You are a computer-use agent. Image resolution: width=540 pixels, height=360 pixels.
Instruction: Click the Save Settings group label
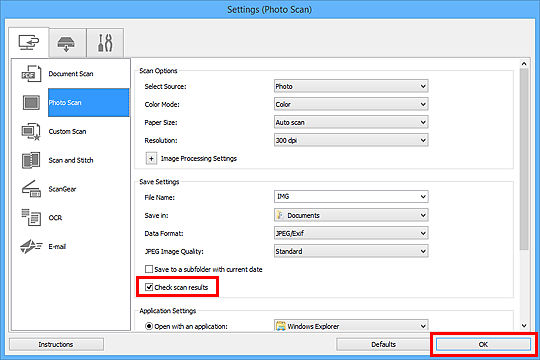pos(159,182)
